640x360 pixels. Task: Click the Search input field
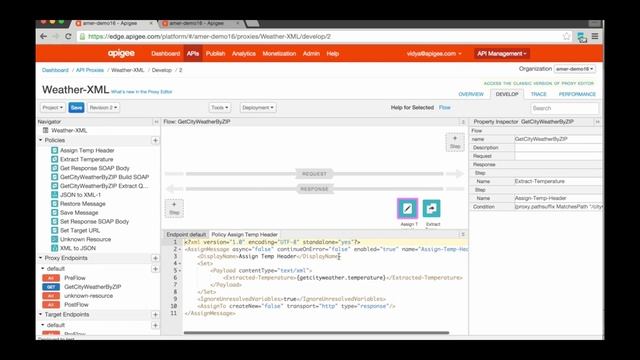(564, 108)
